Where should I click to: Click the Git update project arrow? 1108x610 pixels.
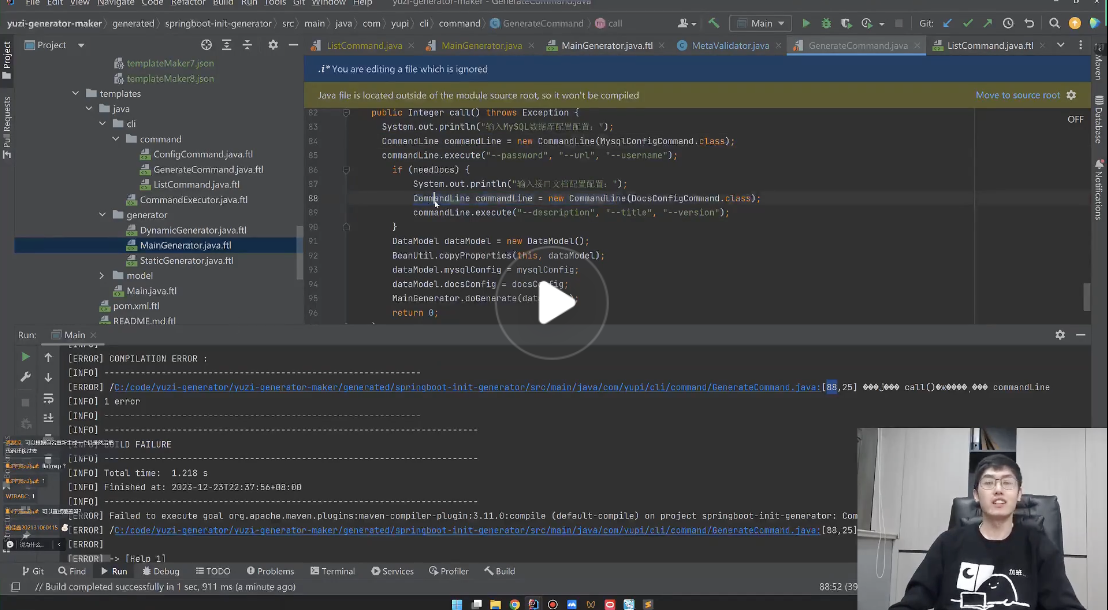click(x=947, y=23)
